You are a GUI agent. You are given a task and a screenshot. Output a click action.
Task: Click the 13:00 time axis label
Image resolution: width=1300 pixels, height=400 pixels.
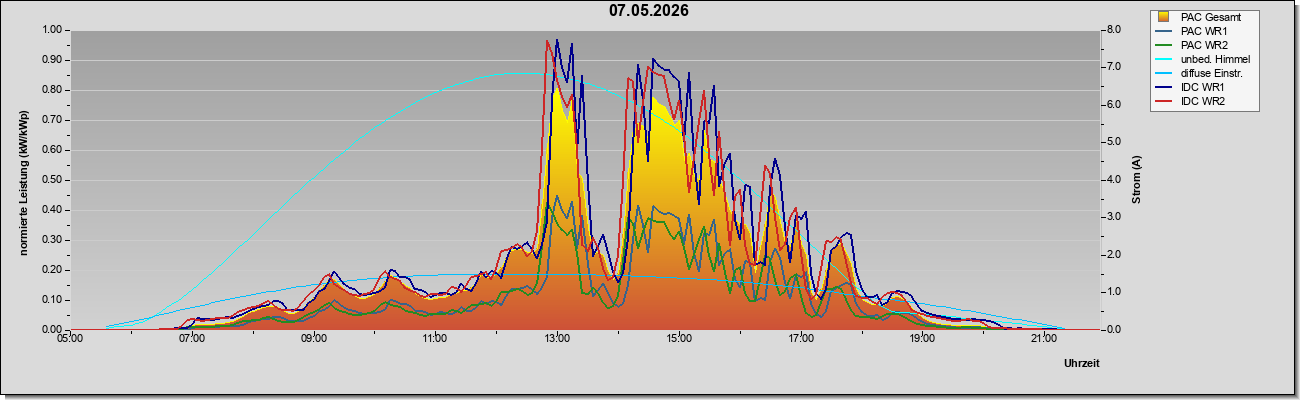click(557, 340)
